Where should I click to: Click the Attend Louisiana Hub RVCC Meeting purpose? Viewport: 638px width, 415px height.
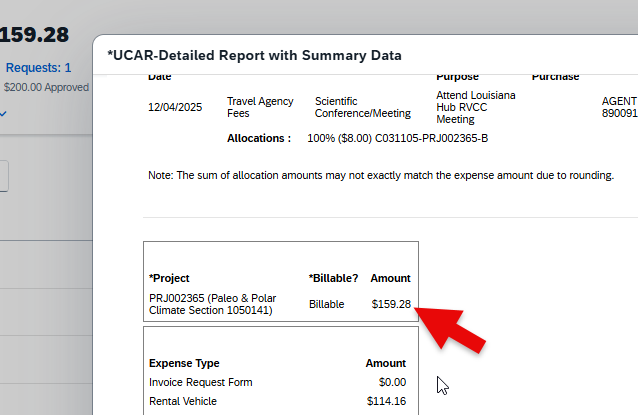click(x=475, y=107)
